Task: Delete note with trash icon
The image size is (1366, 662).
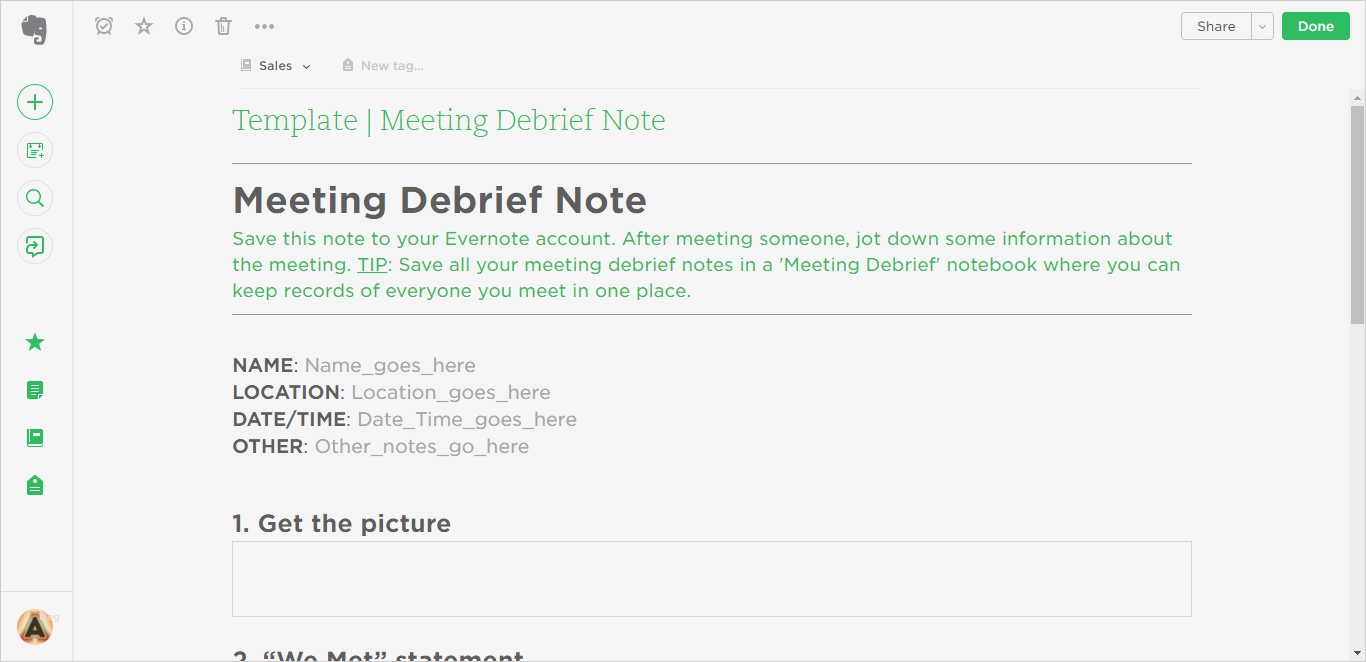Action: click(x=224, y=26)
